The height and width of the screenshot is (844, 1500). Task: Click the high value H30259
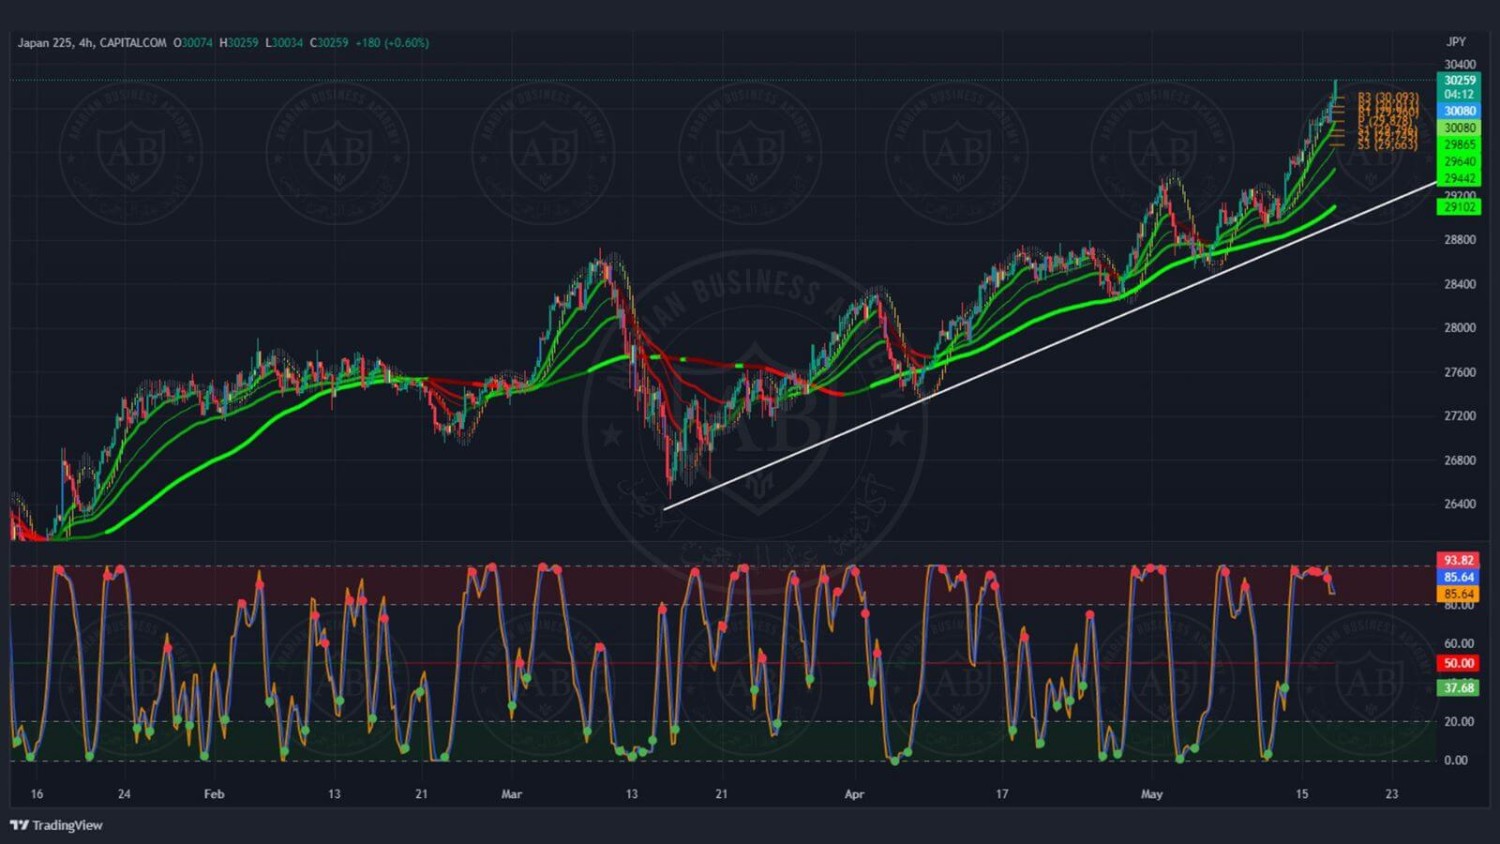coord(239,43)
